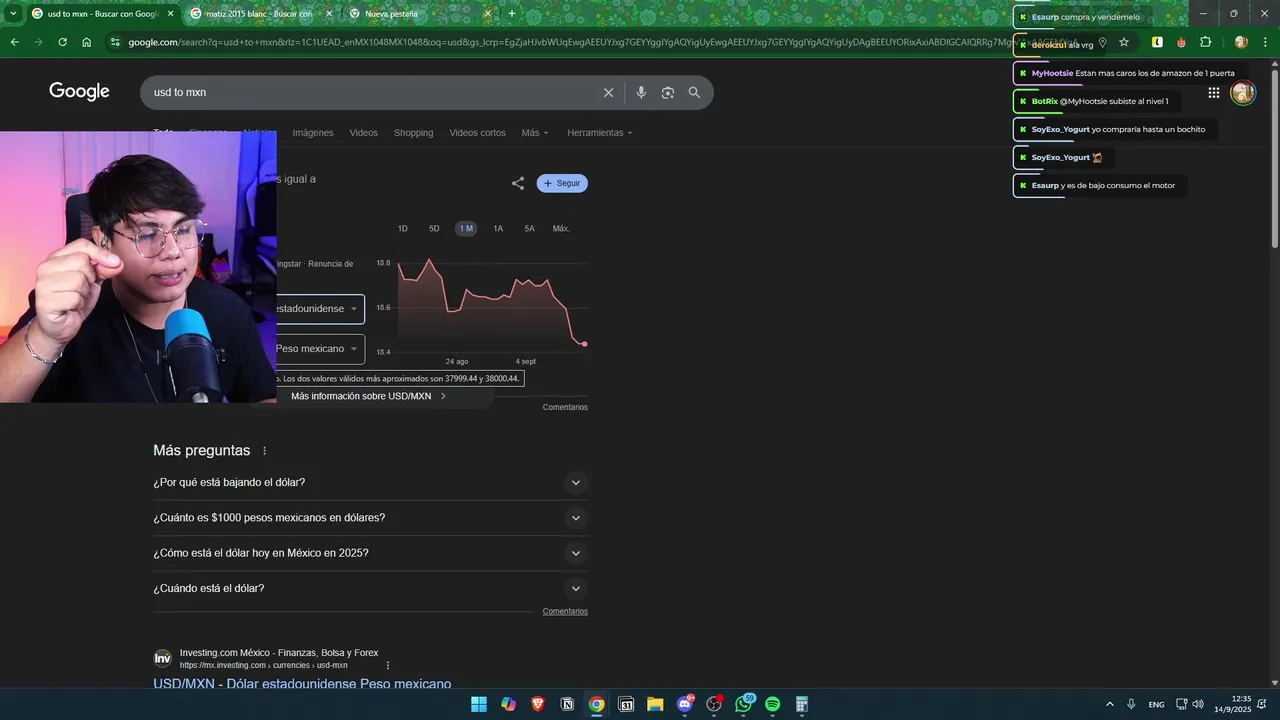Image resolution: width=1280 pixels, height=720 pixels.
Task: Open volume settings in the system tray
Action: pos(1198,704)
